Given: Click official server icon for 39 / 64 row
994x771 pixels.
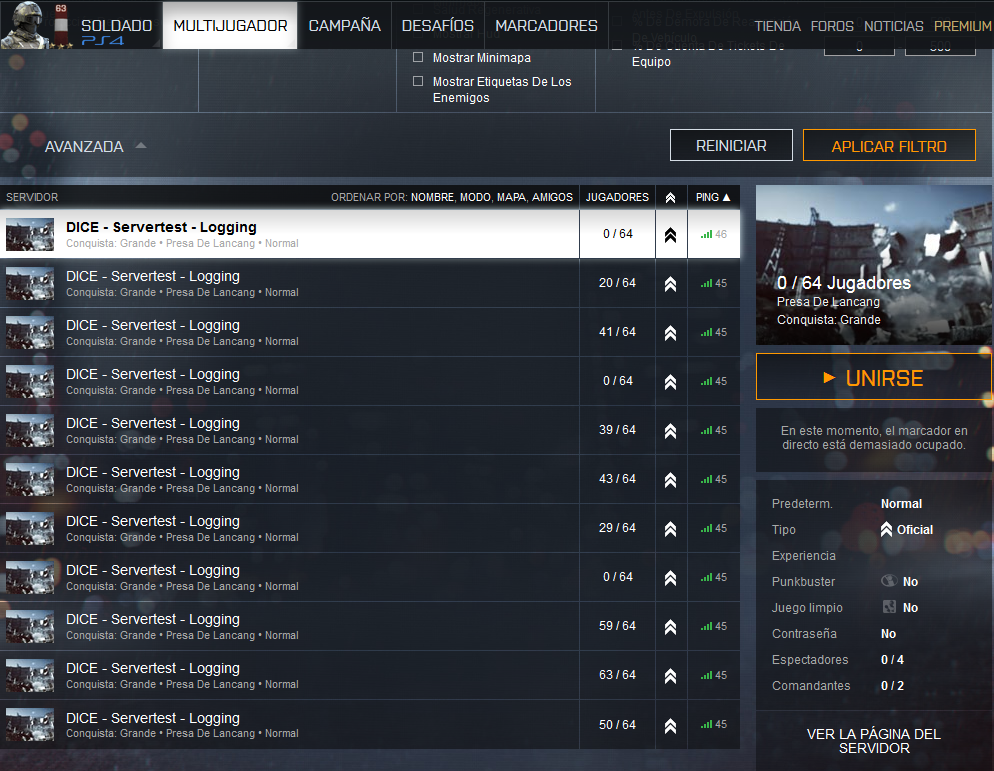Looking at the screenshot, I should pyautogui.click(x=670, y=431).
